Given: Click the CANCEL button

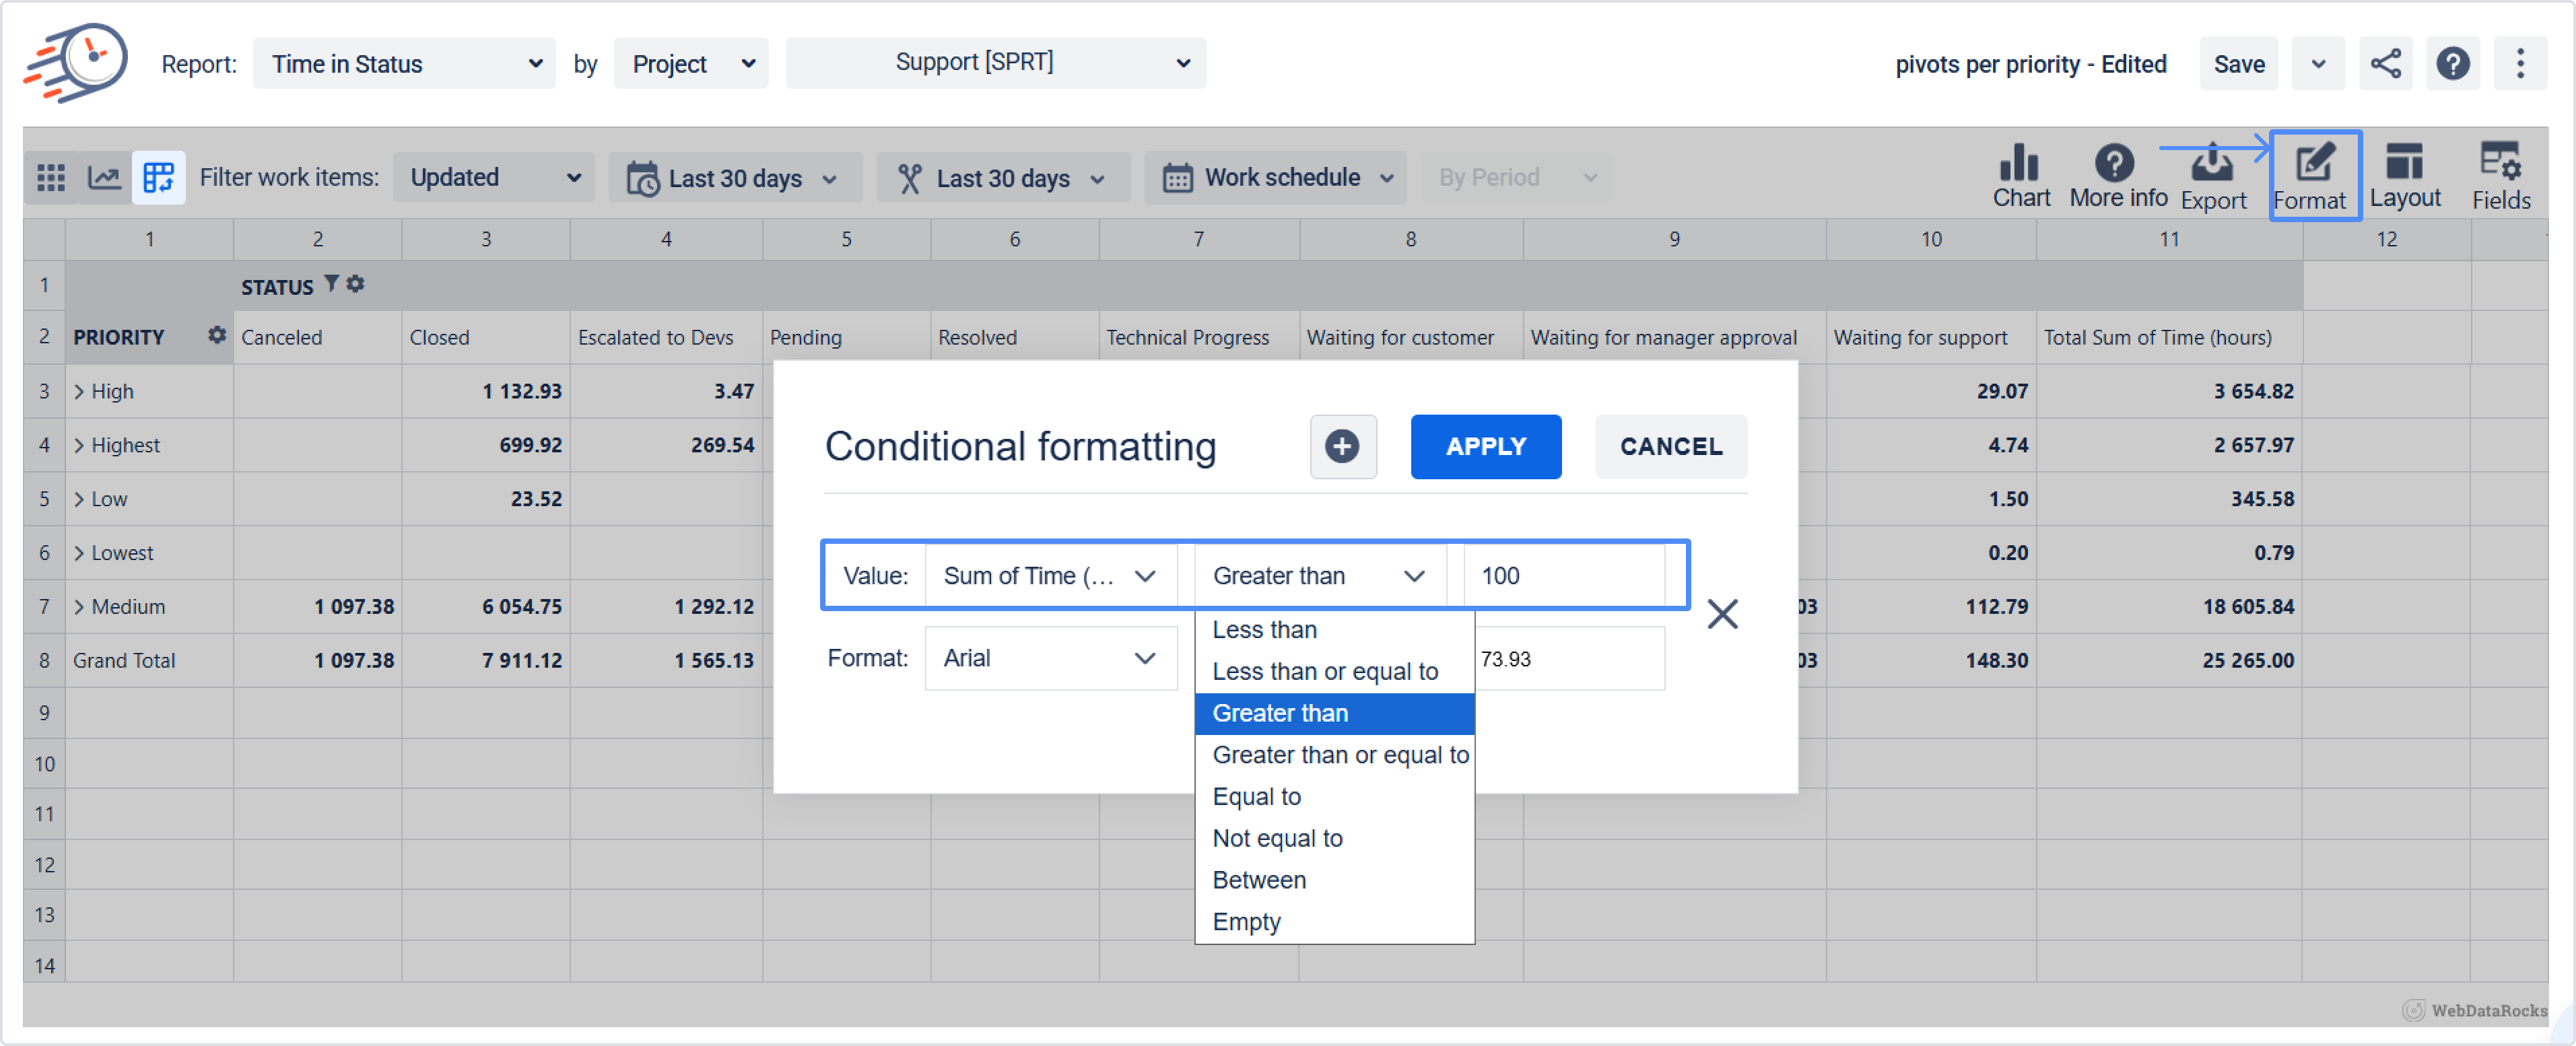Looking at the screenshot, I should click(x=1670, y=446).
